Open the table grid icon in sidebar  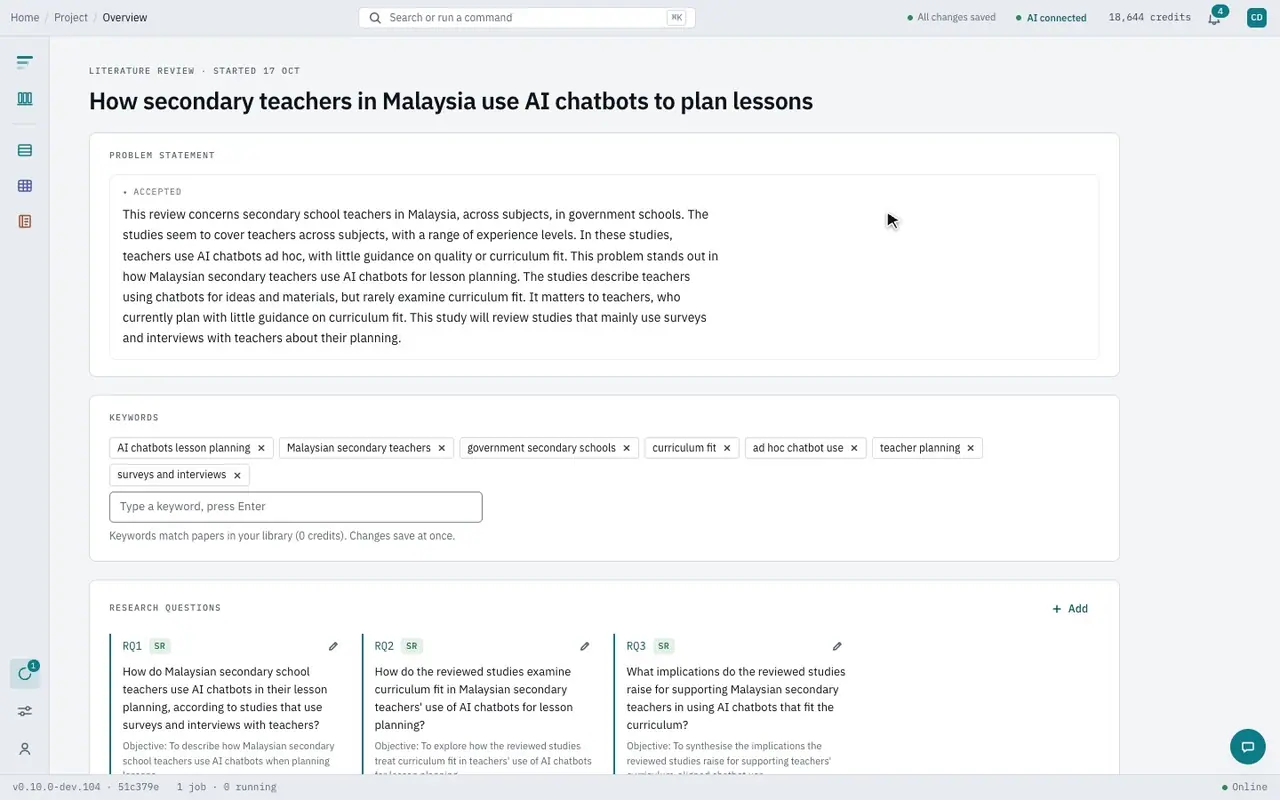(25, 186)
